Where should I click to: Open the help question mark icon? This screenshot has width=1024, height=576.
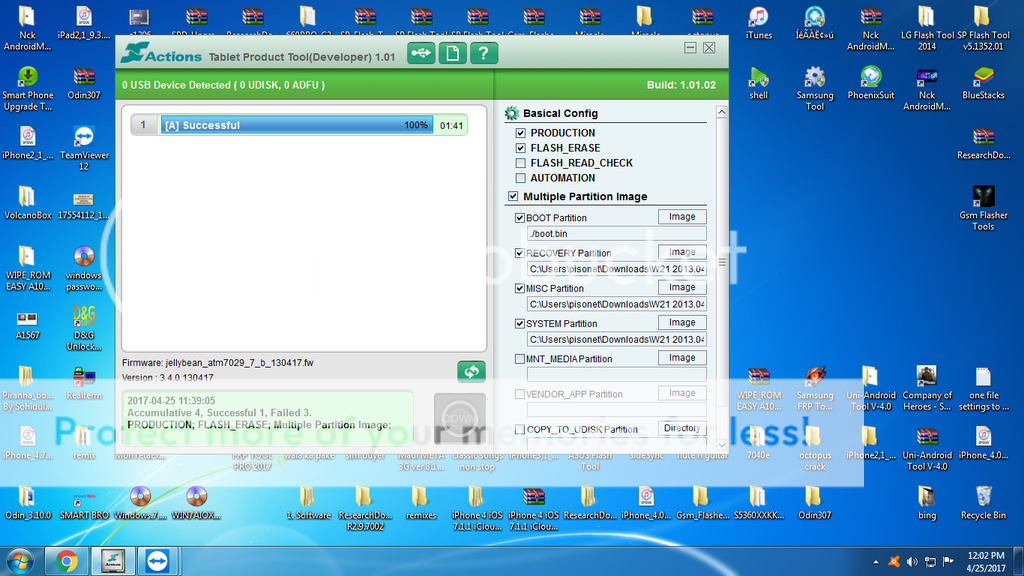pos(483,54)
